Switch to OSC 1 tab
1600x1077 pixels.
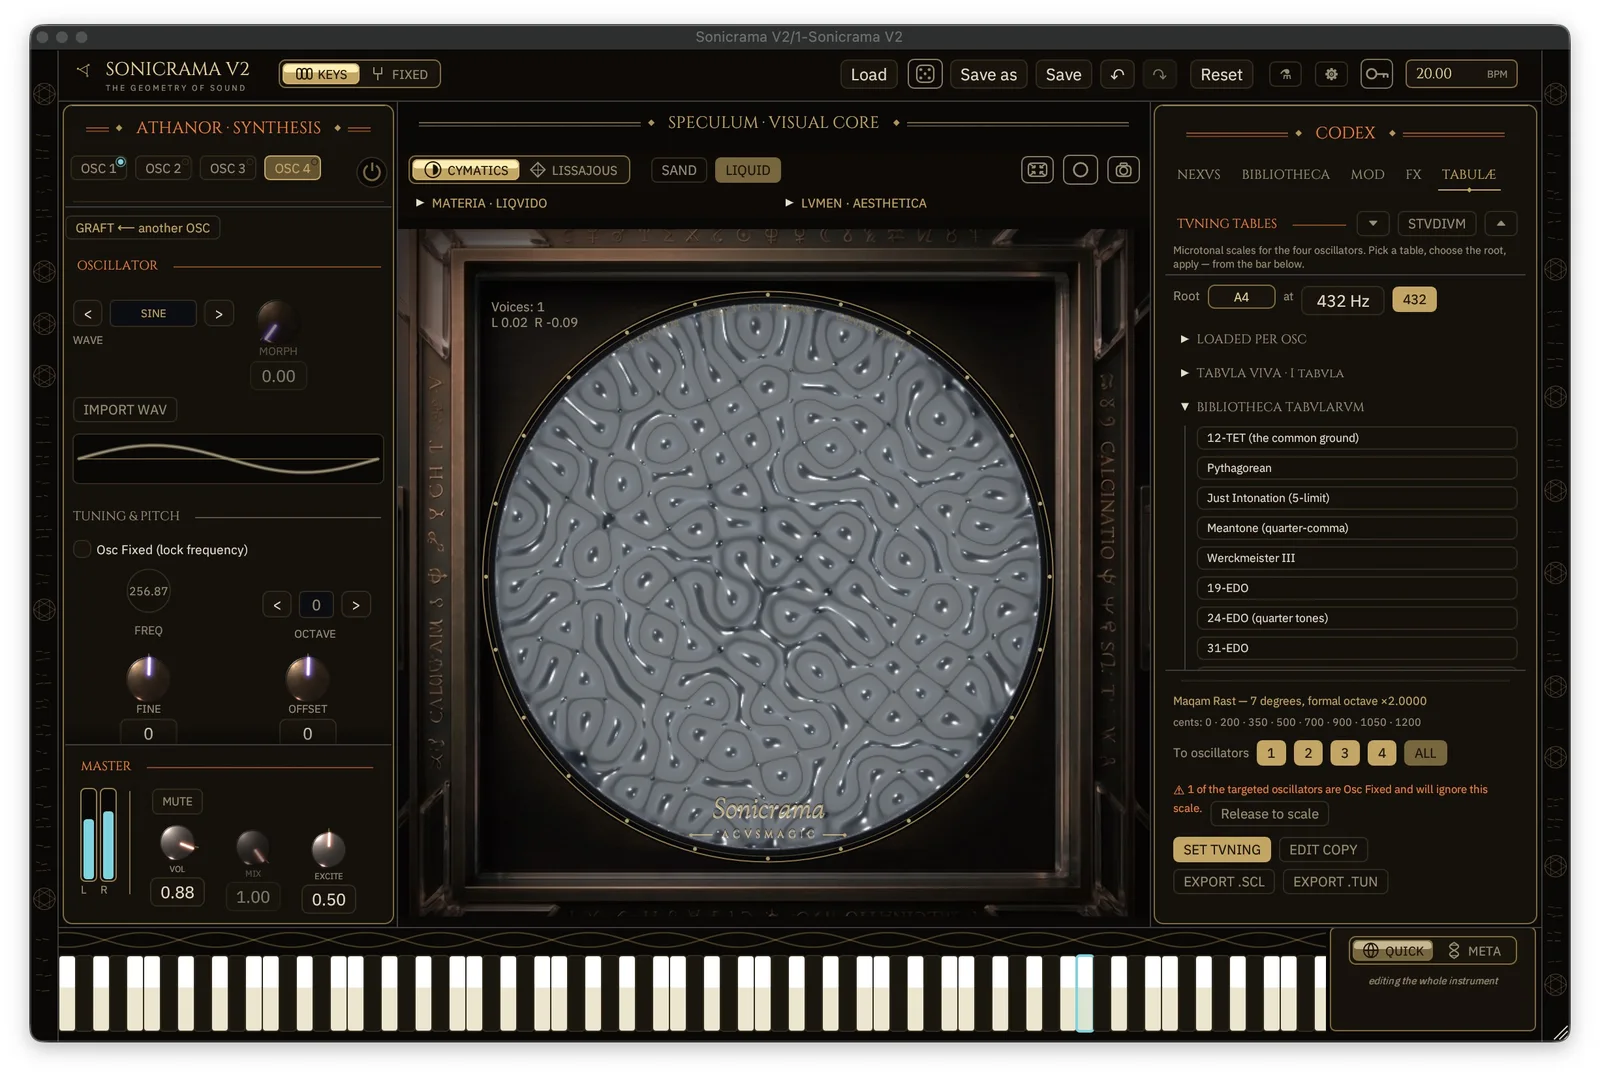click(x=98, y=168)
